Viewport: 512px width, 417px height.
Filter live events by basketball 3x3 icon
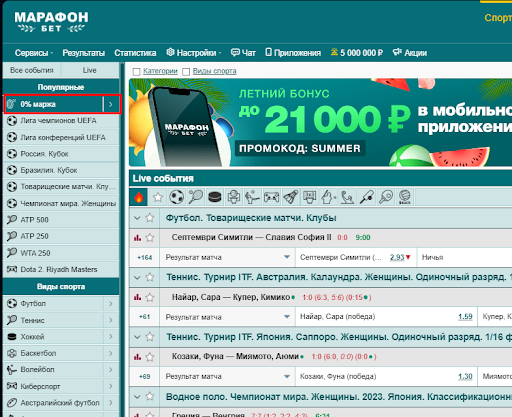(x=309, y=197)
